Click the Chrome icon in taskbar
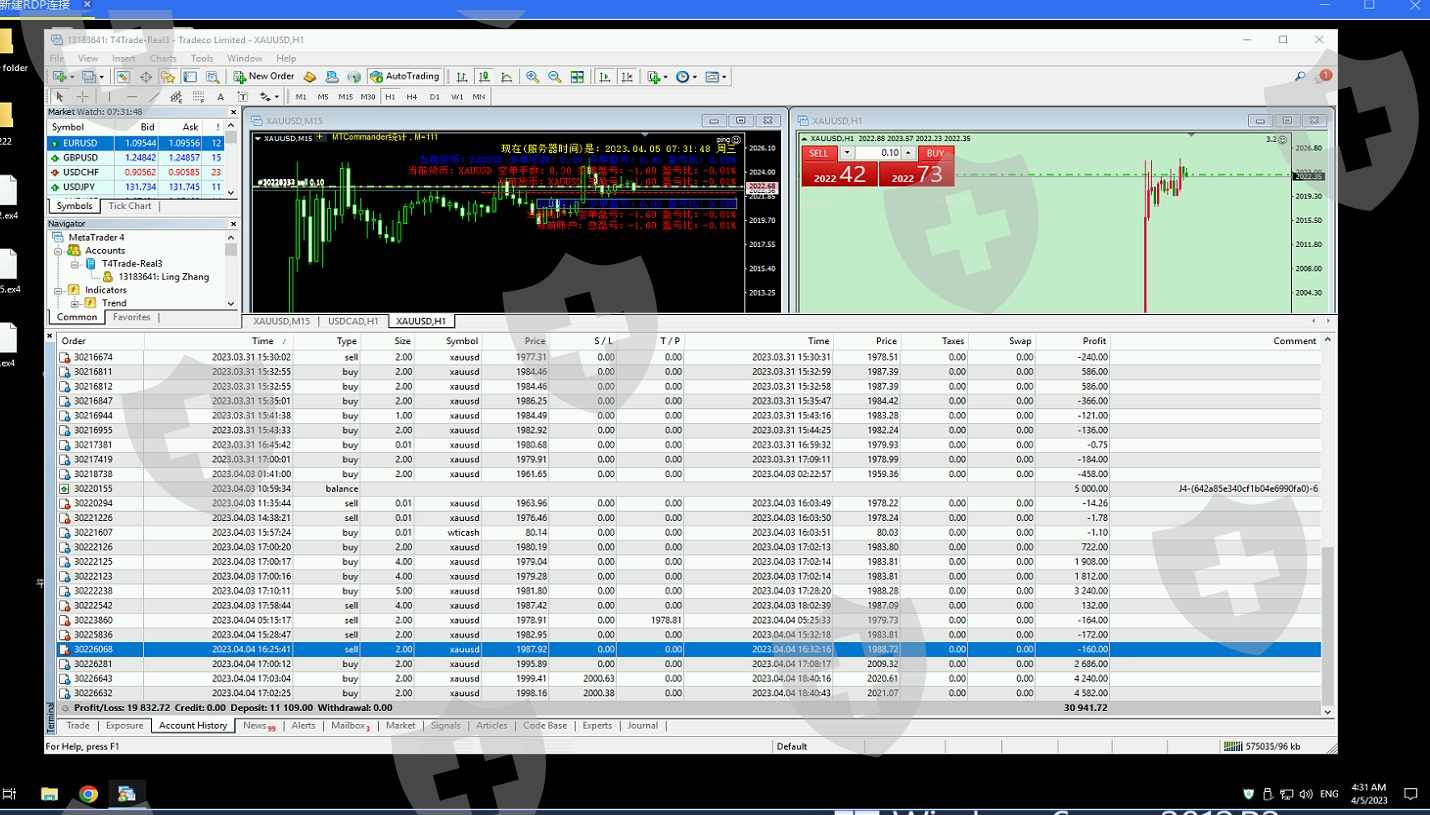This screenshot has height=815, width=1430. 89,794
